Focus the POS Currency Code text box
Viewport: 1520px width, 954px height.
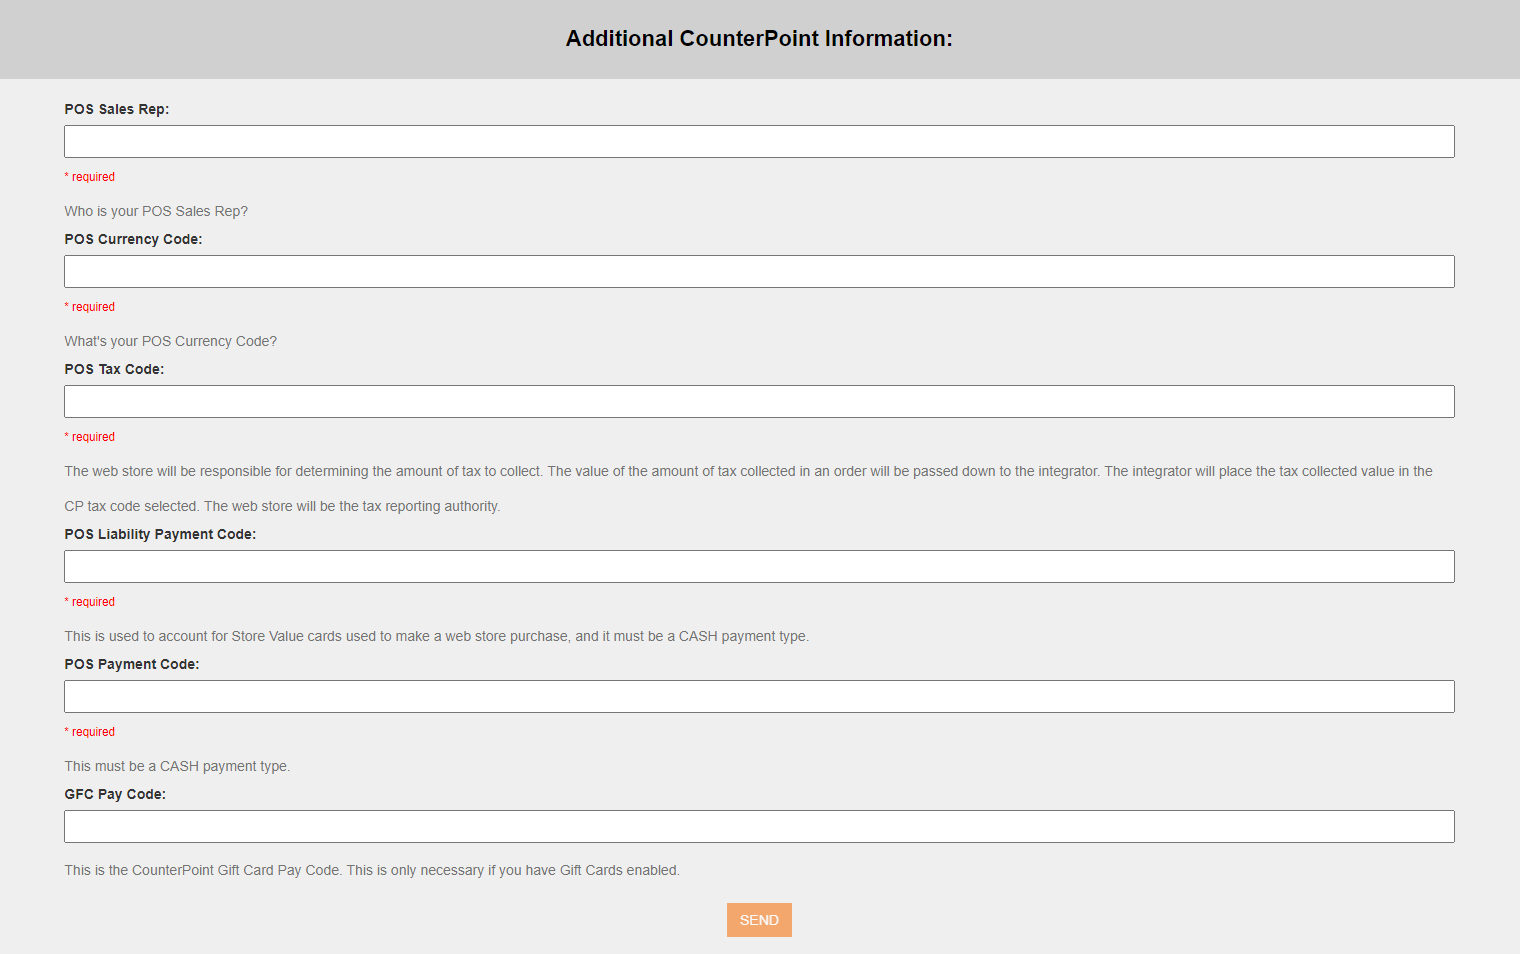[759, 271]
